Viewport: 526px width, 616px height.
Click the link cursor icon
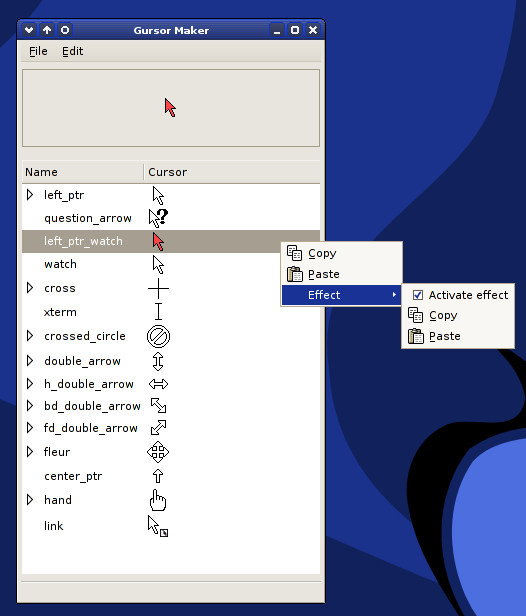tap(158, 526)
